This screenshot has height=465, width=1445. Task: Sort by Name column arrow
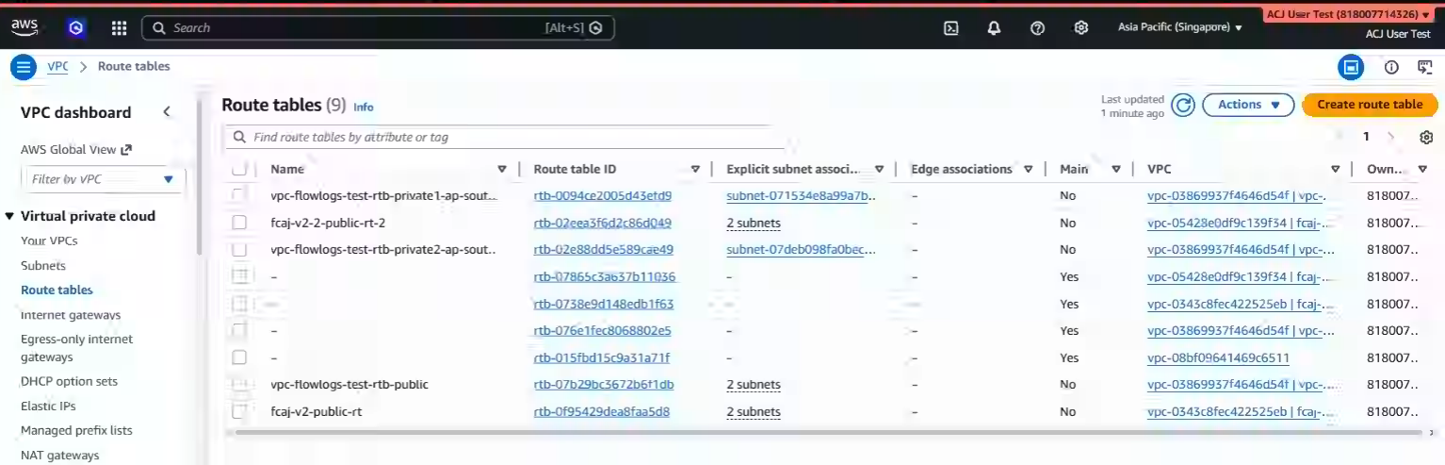502,170
